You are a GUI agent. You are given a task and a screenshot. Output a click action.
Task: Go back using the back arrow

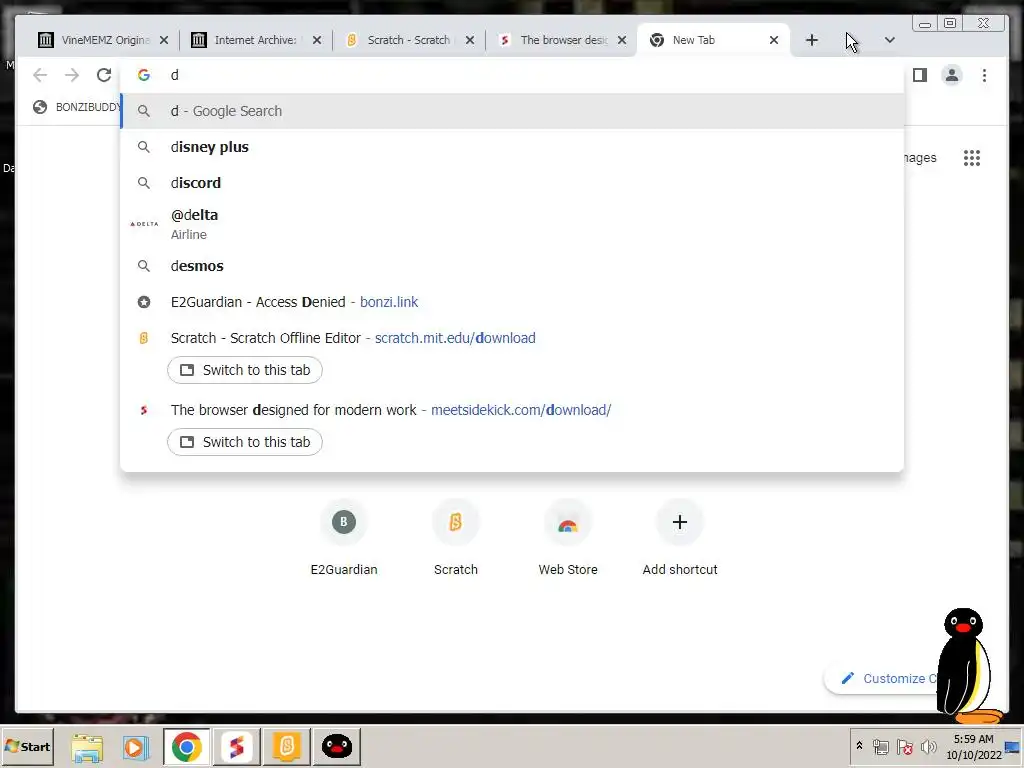40,75
